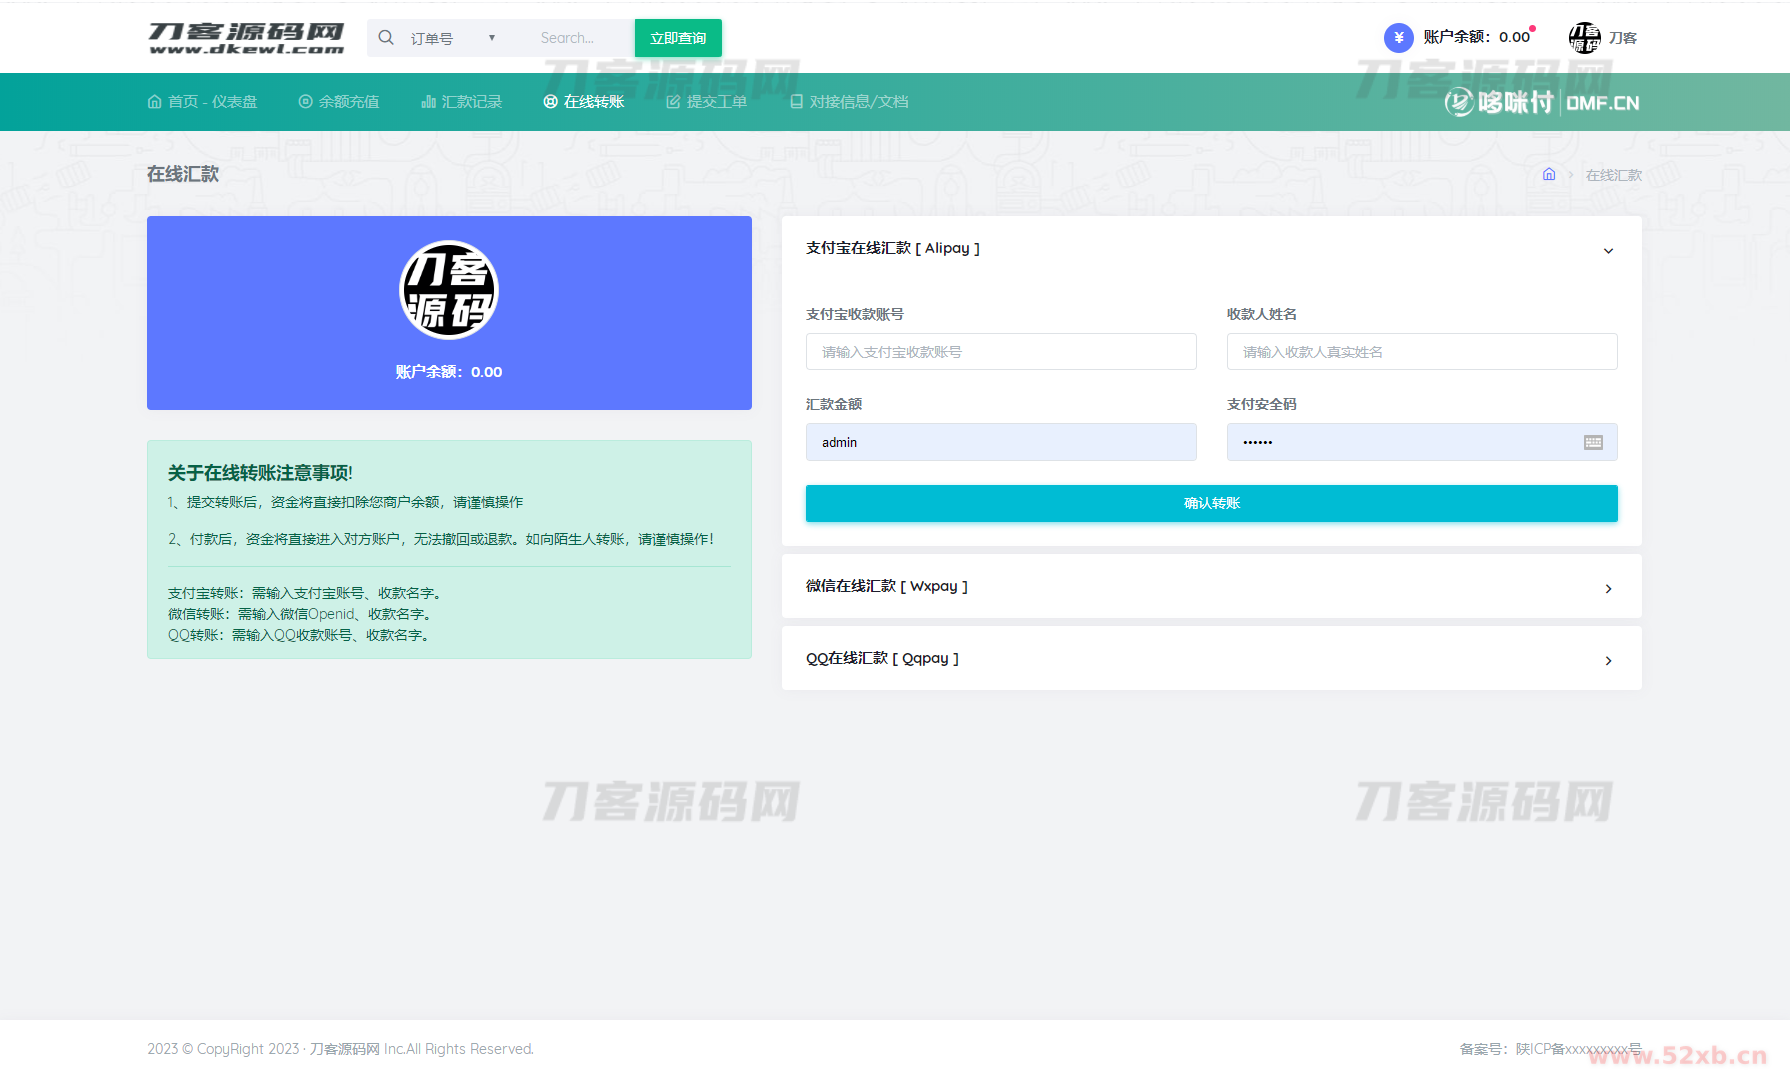This screenshot has width=1790, height=1079.
Task: Click the search magnifier icon
Action: click(386, 38)
